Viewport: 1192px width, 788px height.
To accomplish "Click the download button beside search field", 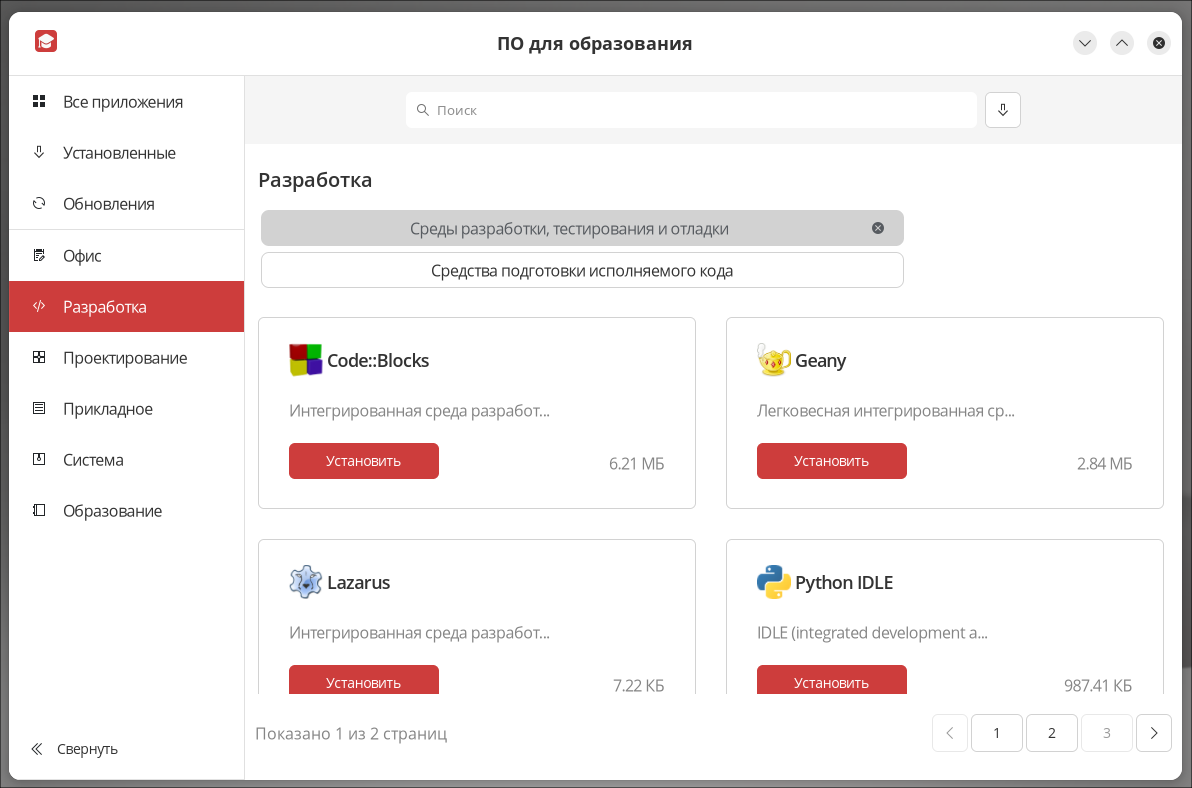I will click(x=1003, y=110).
